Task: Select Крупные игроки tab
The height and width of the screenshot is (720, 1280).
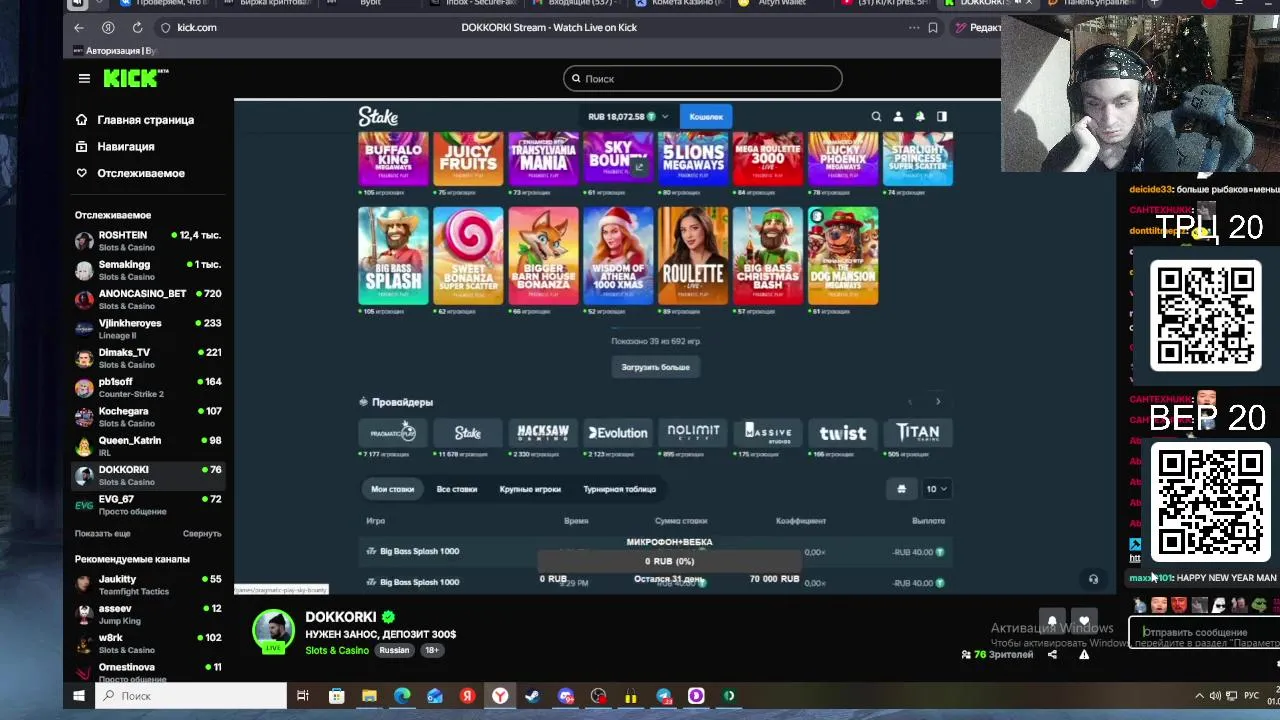Action: click(x=530, y=489)
